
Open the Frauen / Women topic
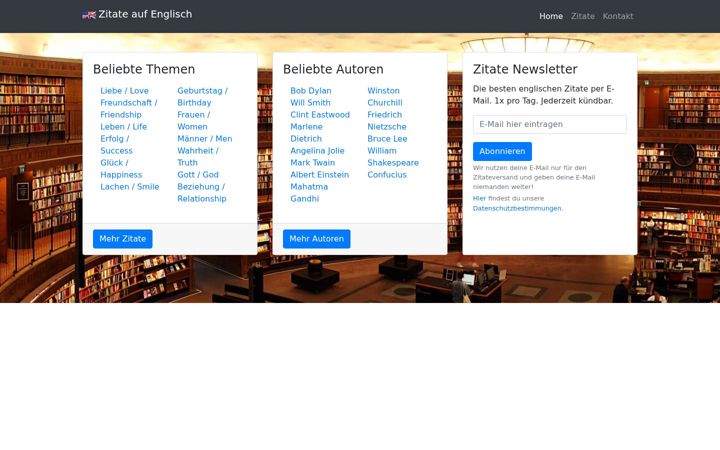[x=193, y=121]
